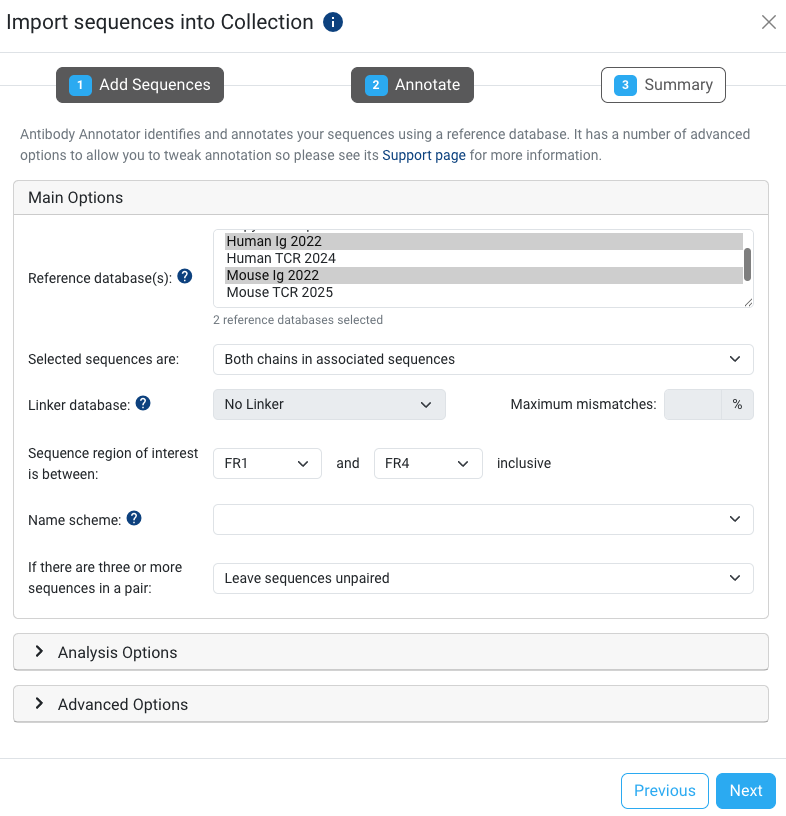Click the info icon beside the dialog title

[x=333, y=22]
